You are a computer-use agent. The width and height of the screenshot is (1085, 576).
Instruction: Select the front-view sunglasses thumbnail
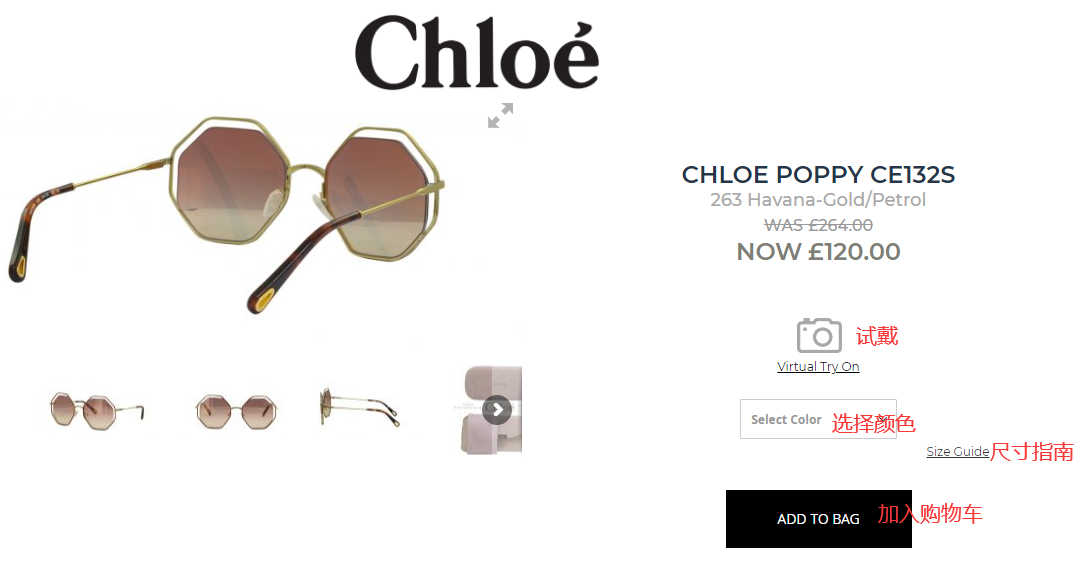click(237, 411)
